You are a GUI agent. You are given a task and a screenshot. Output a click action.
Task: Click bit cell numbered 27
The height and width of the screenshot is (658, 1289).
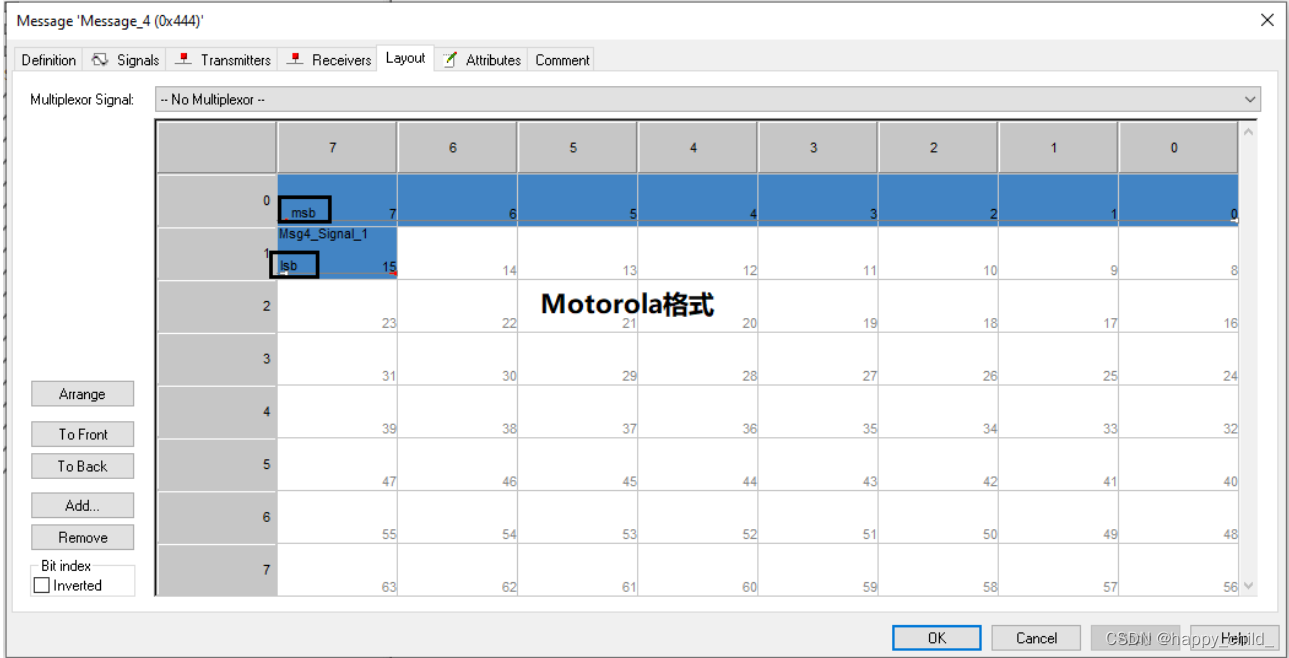[817, 359]
